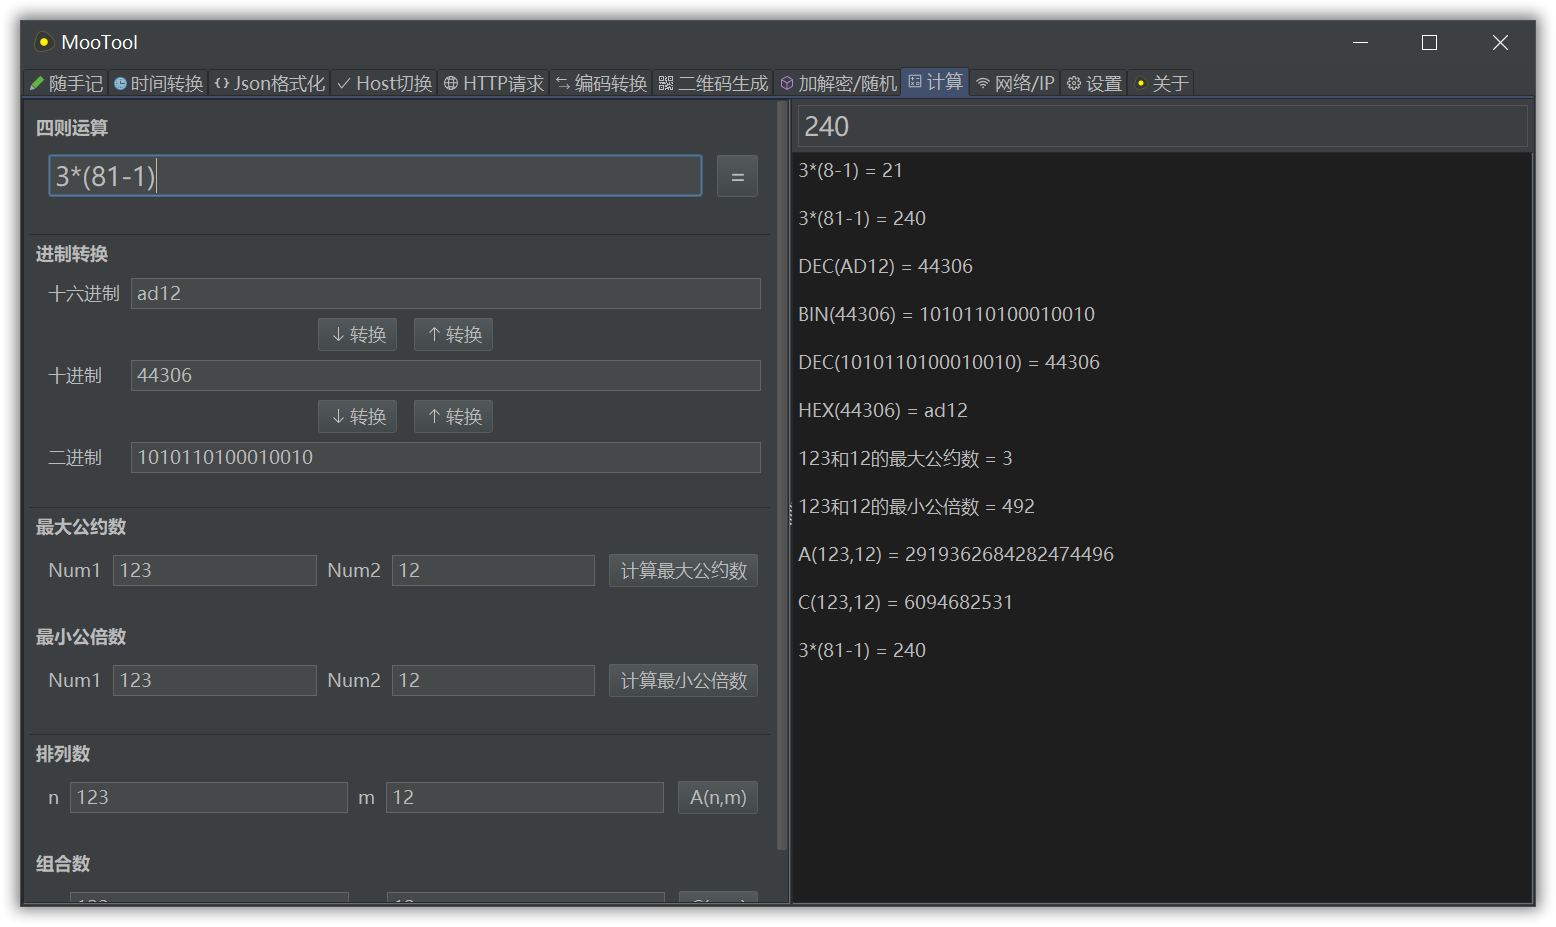Switch to the 编码转换 tab
The width and height of the screenshot is (1556, 927).
[x=602, y=83]
